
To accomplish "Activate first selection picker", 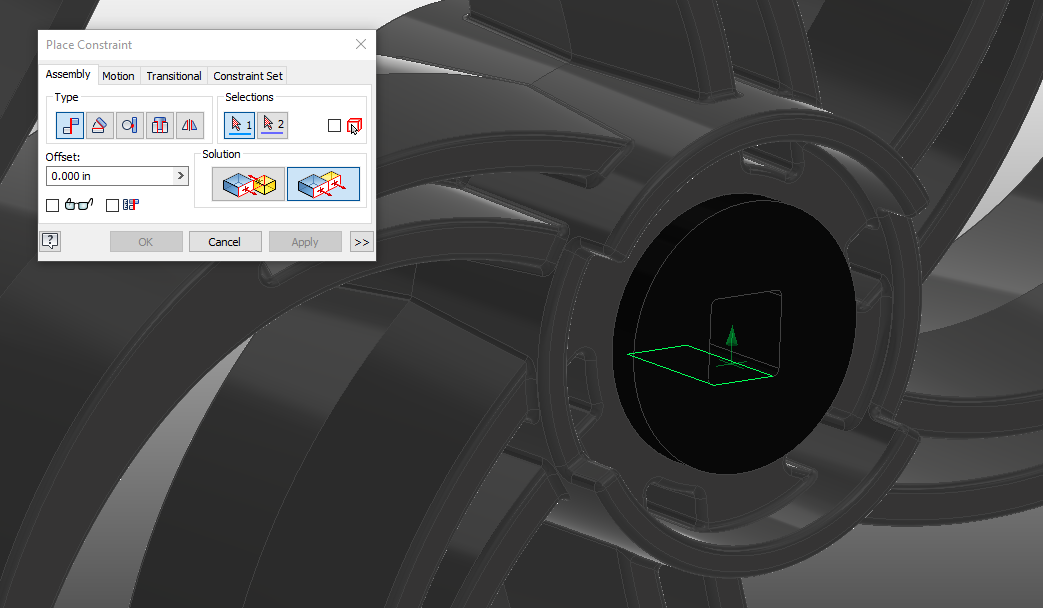I will [239, 125].
